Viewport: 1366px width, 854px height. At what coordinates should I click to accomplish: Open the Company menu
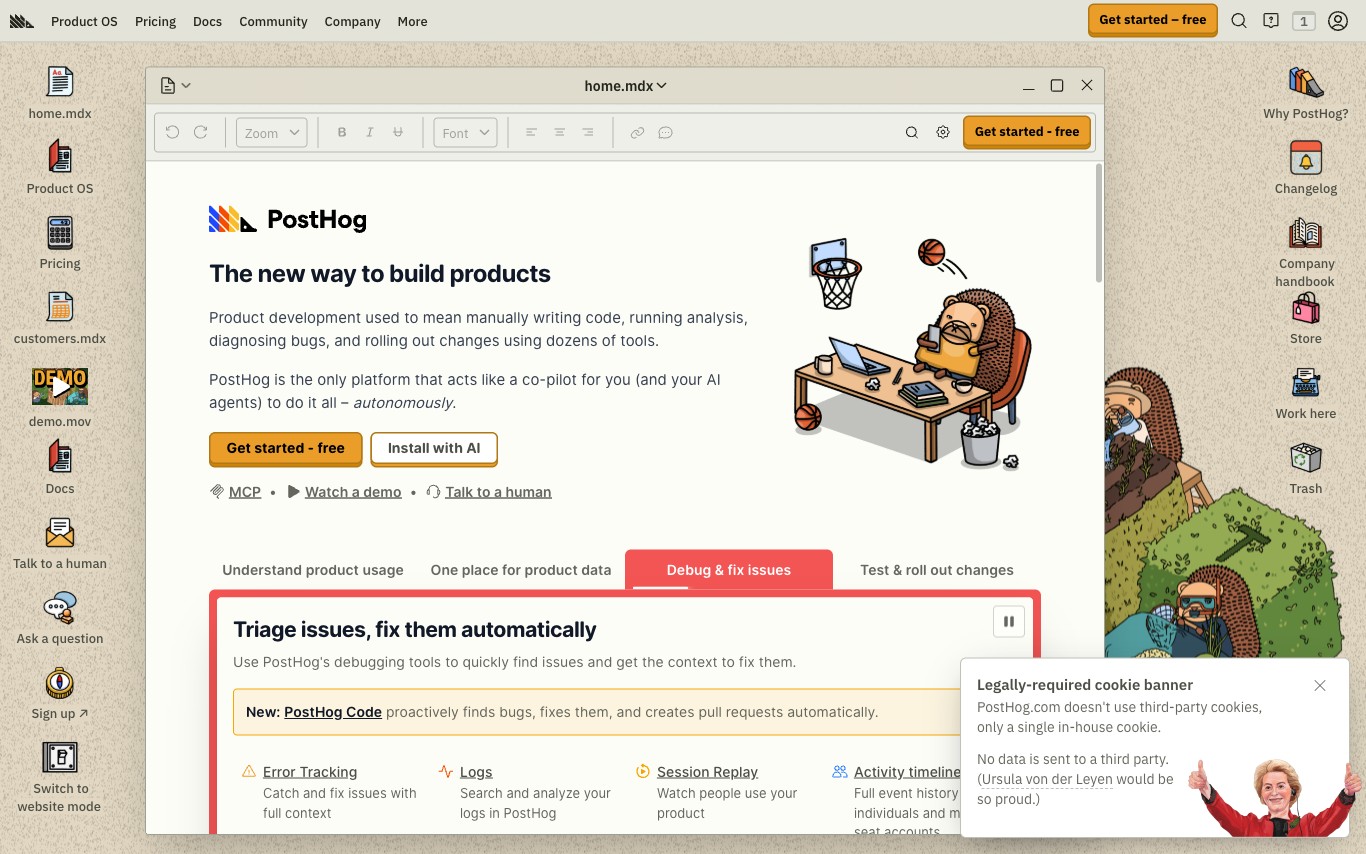point(352,21)
